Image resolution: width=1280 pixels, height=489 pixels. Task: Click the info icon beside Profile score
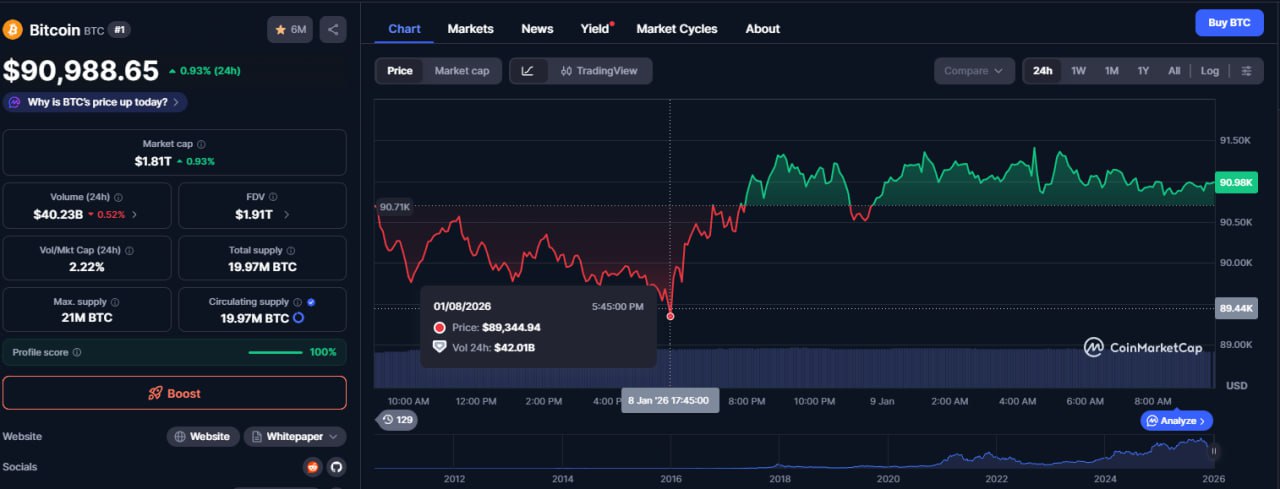tap(77, 352)
